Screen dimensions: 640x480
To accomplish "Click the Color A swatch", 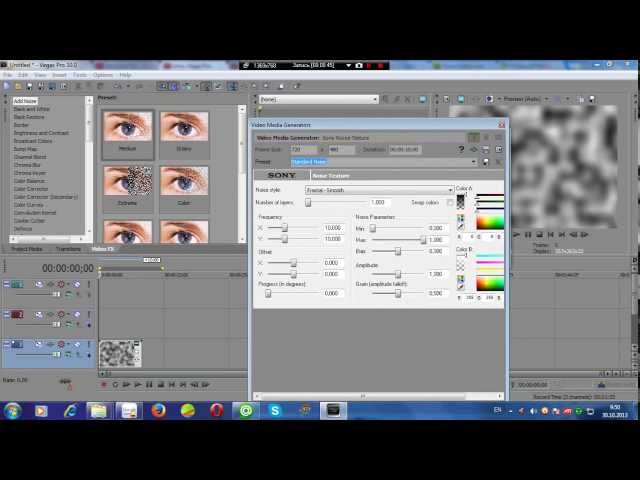I will 460,202.
